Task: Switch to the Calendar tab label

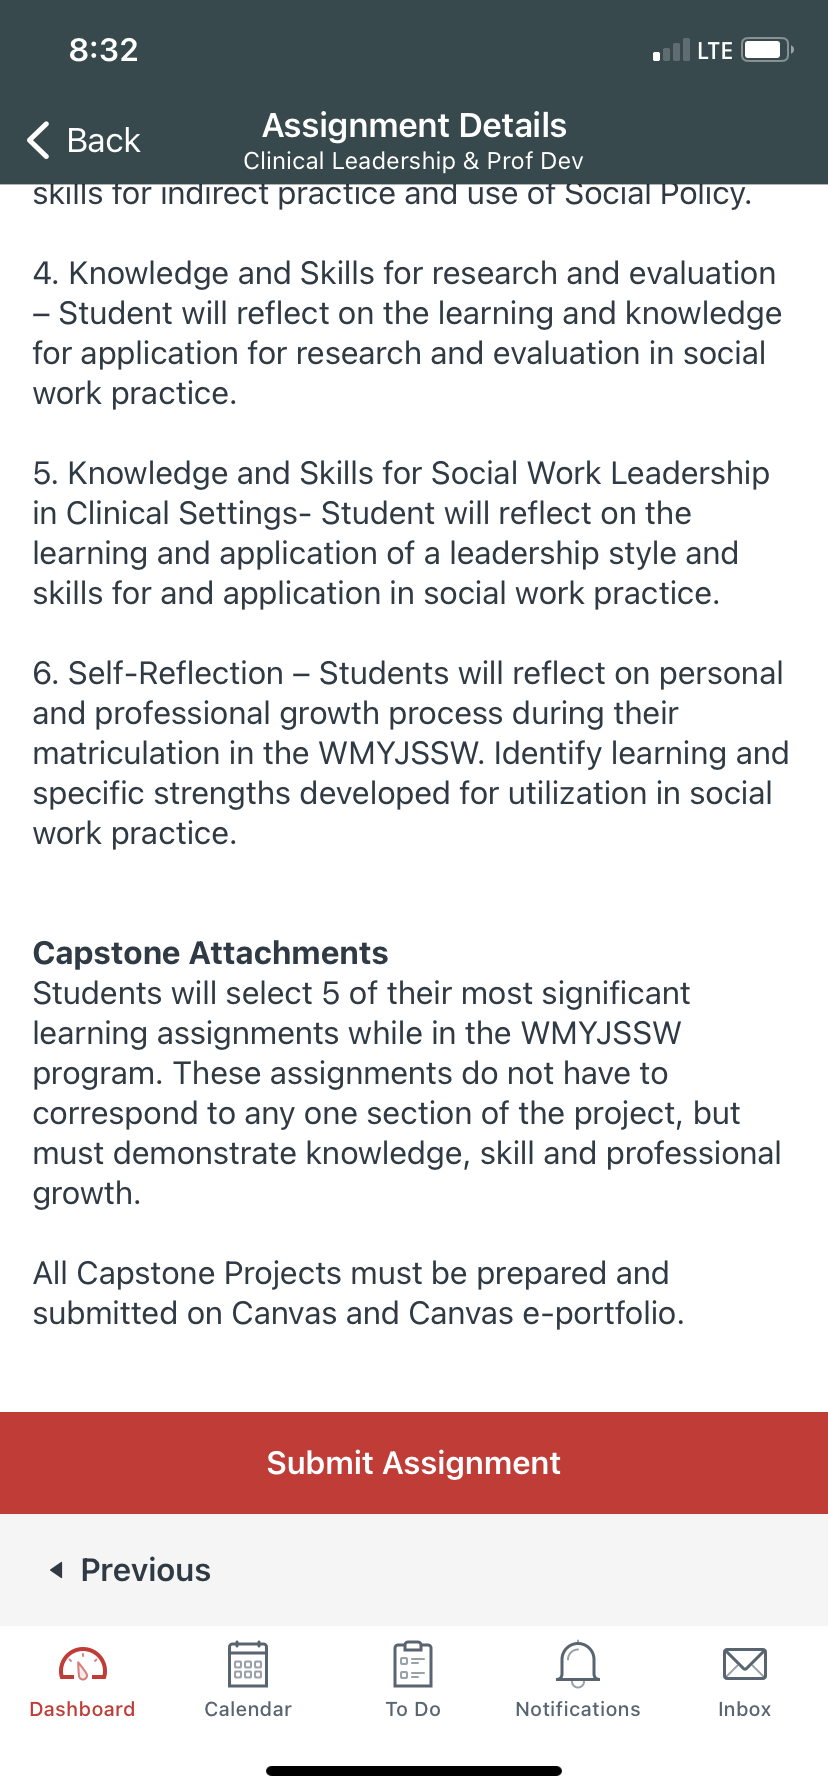Action: pos(248,1709)
